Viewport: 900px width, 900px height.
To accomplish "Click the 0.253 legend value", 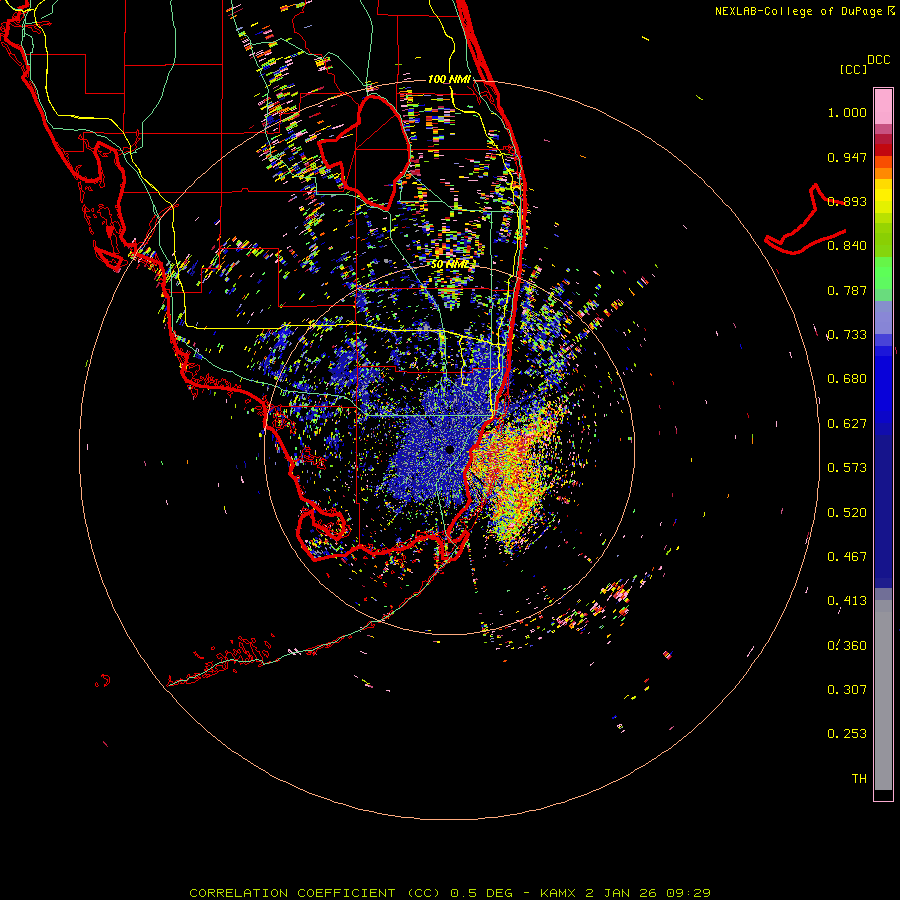I will pos(847,734).
